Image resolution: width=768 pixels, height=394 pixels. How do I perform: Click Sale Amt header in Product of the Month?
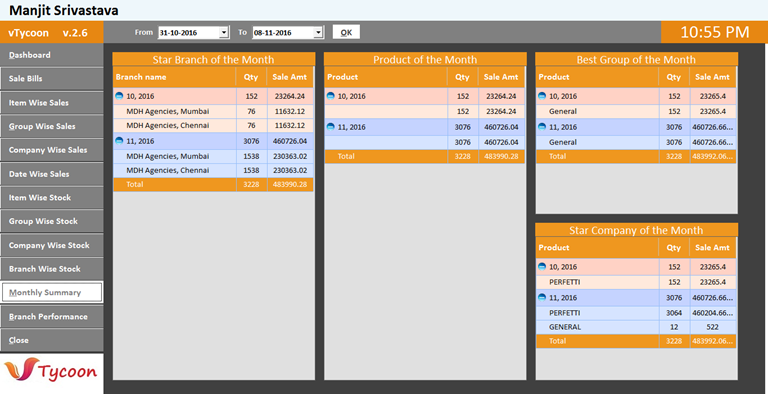coord(501,77)
